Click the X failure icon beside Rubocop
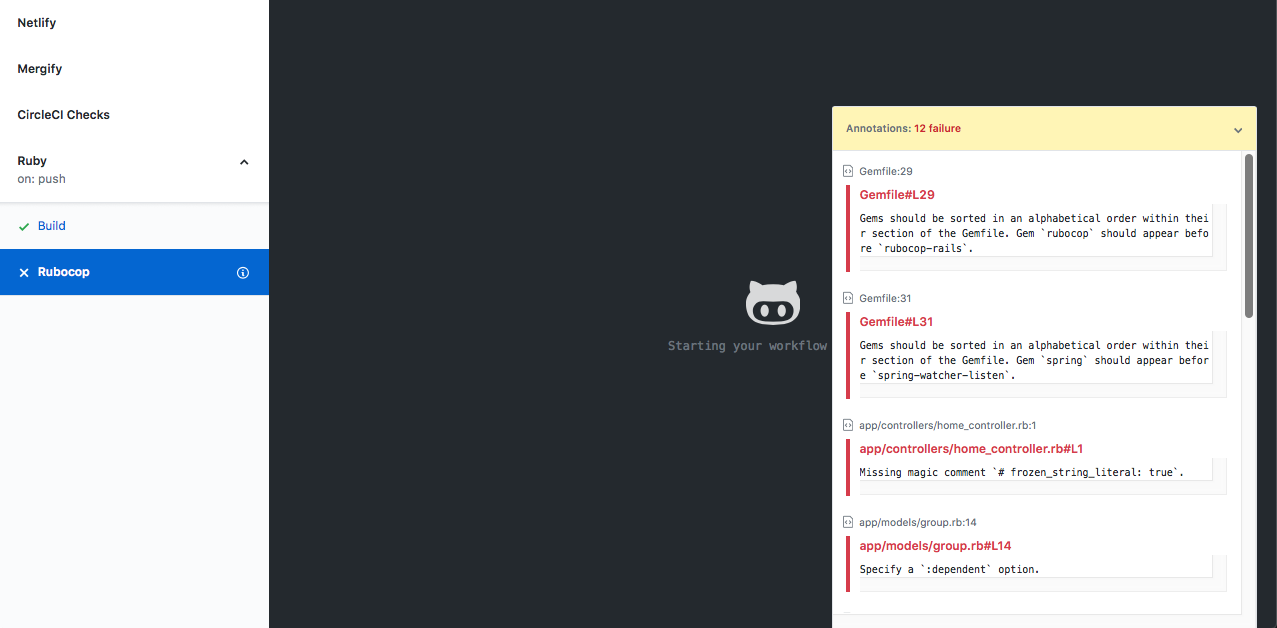The width and height of the screenshot is (1277, 628). coord(24,271)
